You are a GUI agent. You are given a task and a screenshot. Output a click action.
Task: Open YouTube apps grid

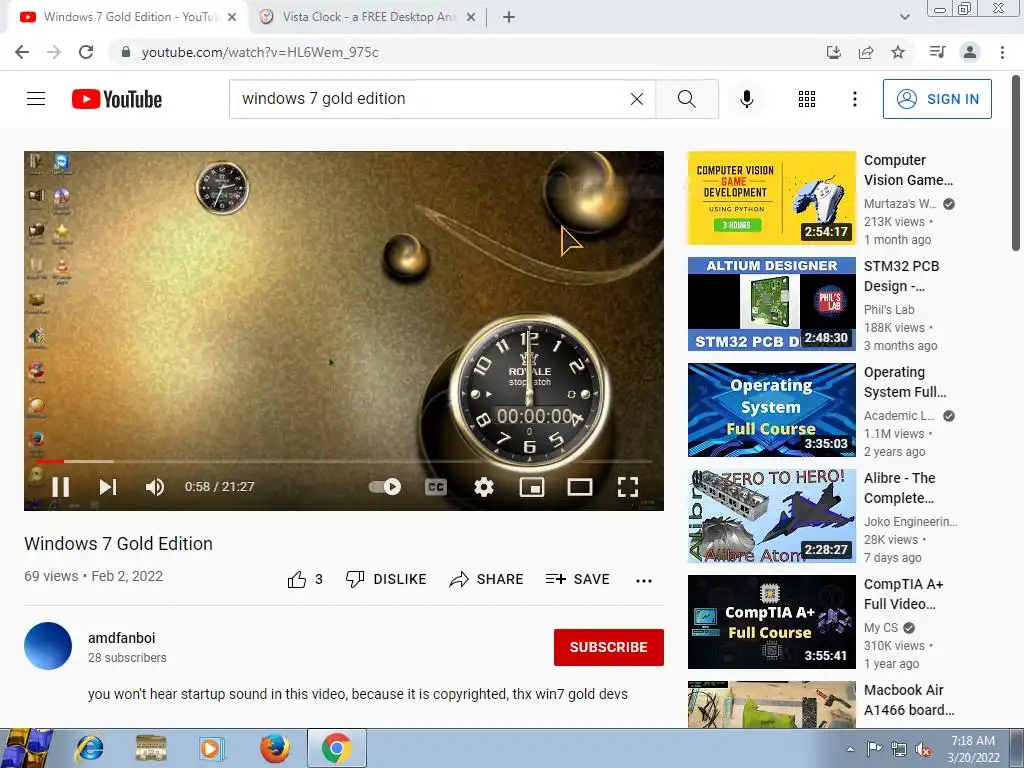pos(807,99)
